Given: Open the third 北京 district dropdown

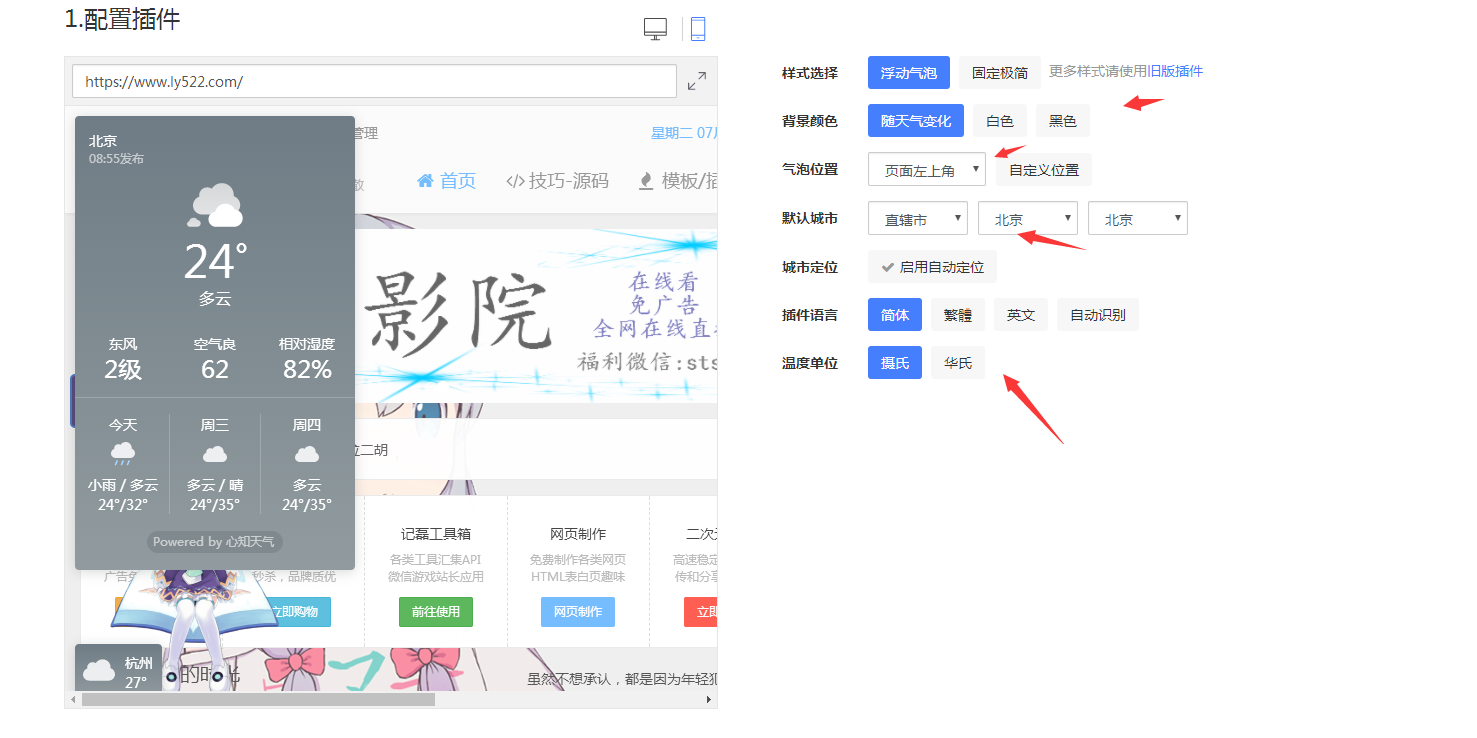Looking at the screenshot, I should (x=1137, y=219).
